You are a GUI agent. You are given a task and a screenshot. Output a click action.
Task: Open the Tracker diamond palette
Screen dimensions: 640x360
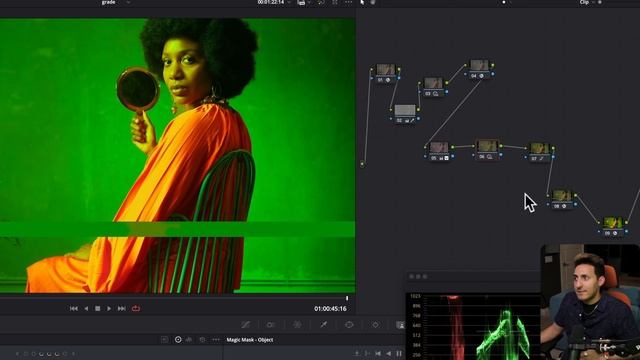point(375,325)
